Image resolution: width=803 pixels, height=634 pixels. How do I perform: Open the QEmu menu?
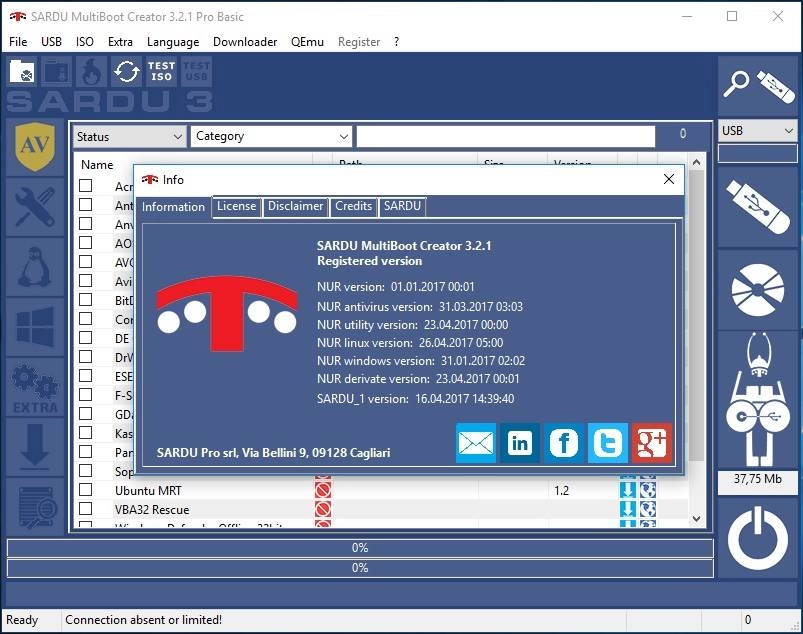307,41
